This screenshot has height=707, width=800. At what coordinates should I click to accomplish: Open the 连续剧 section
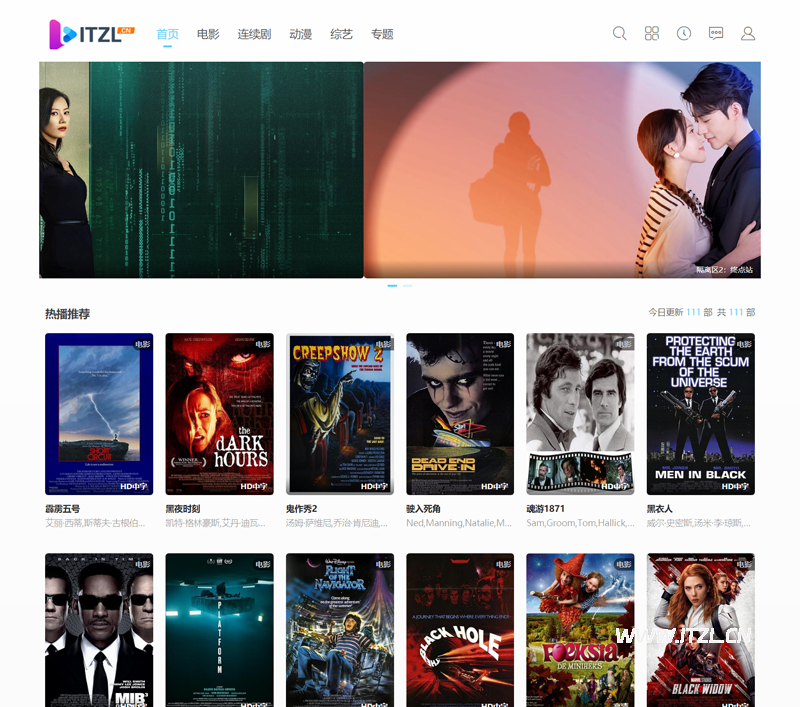click(x=254, y=34)
